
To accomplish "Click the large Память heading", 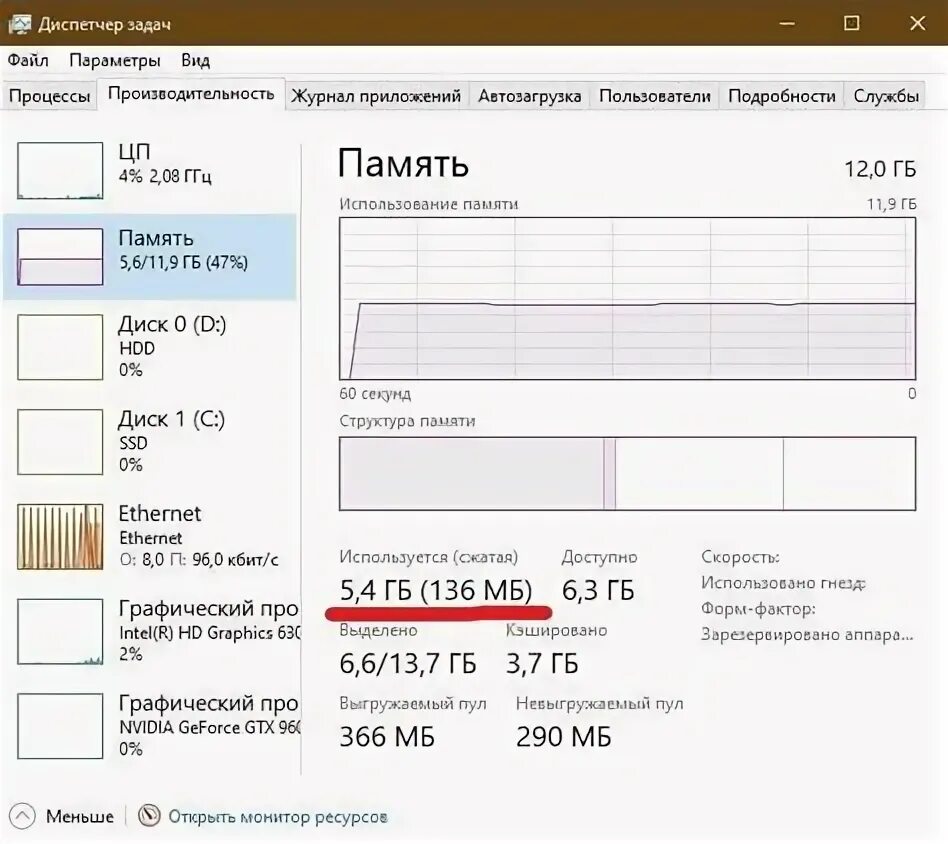I will (x=403, y=164).
